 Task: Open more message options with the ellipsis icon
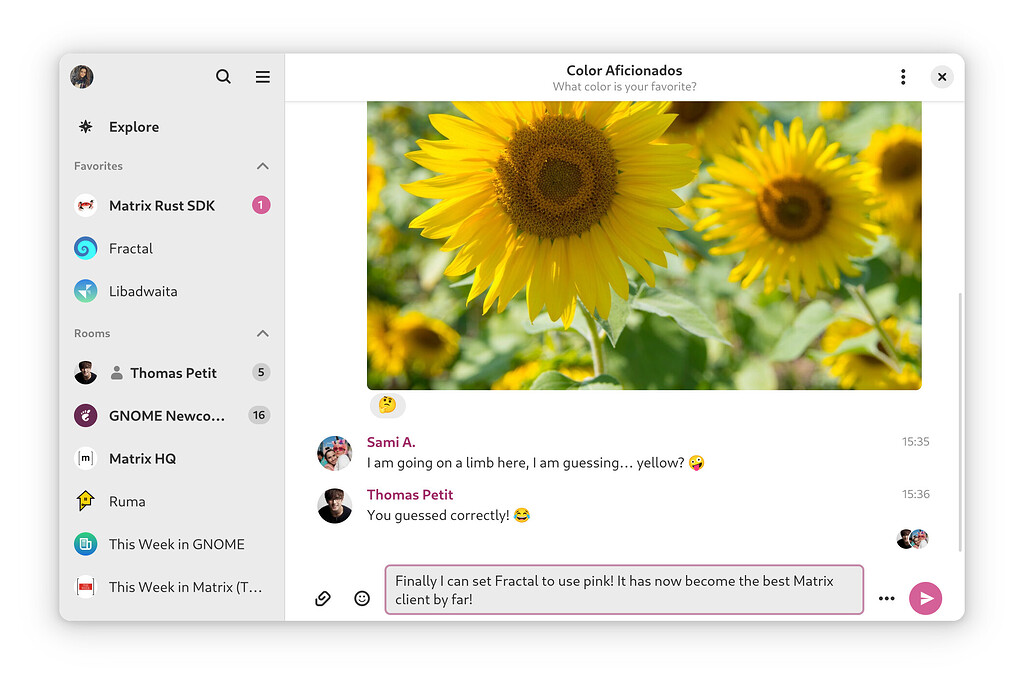tap(886, 598)
